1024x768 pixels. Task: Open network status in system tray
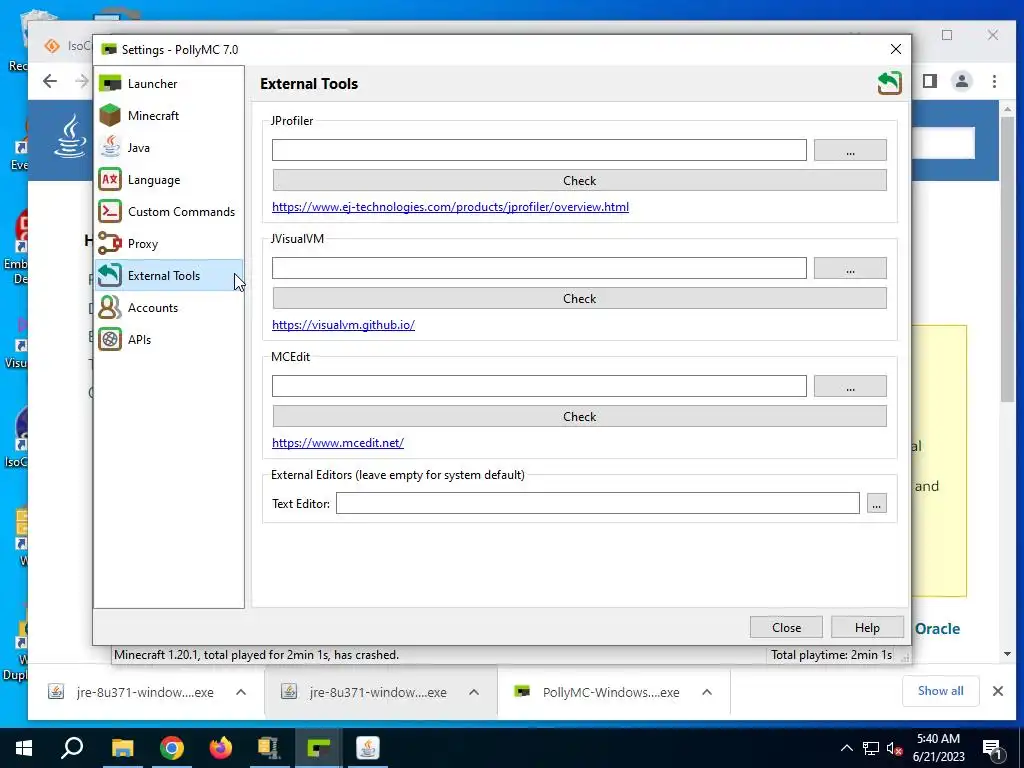pyautogui.click(x=871, y=748)
